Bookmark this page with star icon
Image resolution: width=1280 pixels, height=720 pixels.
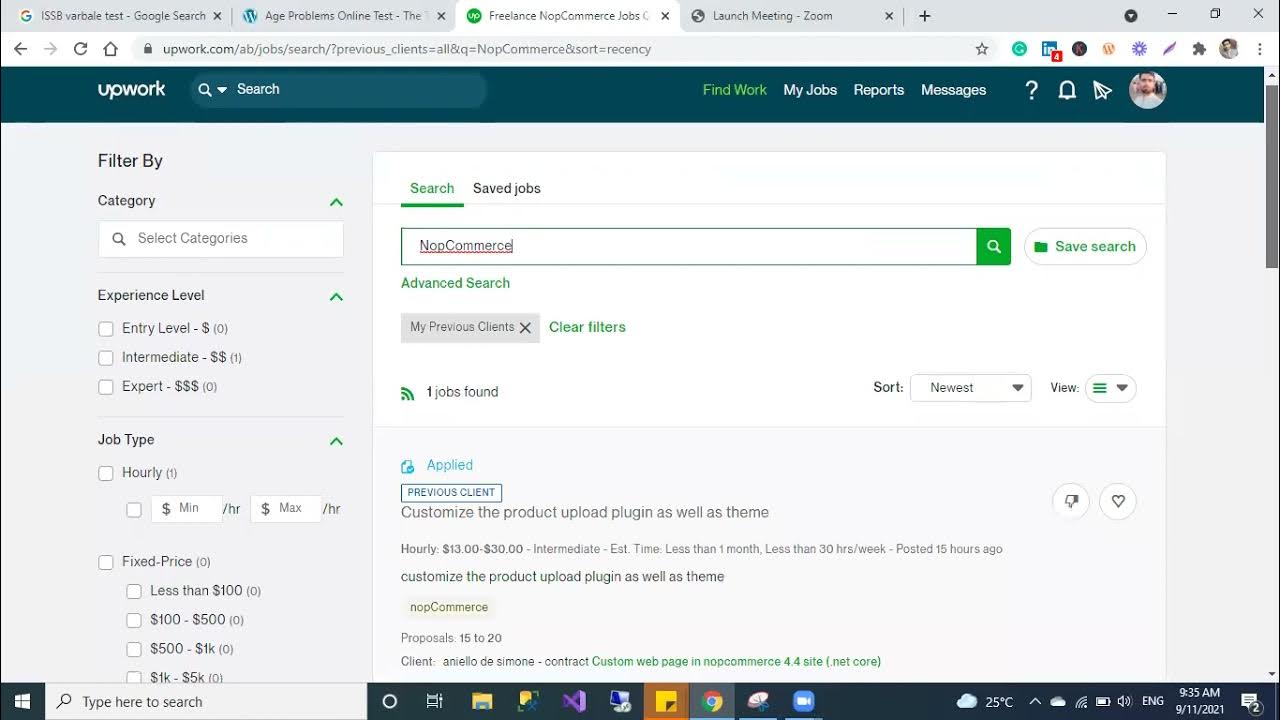point(981,49)
